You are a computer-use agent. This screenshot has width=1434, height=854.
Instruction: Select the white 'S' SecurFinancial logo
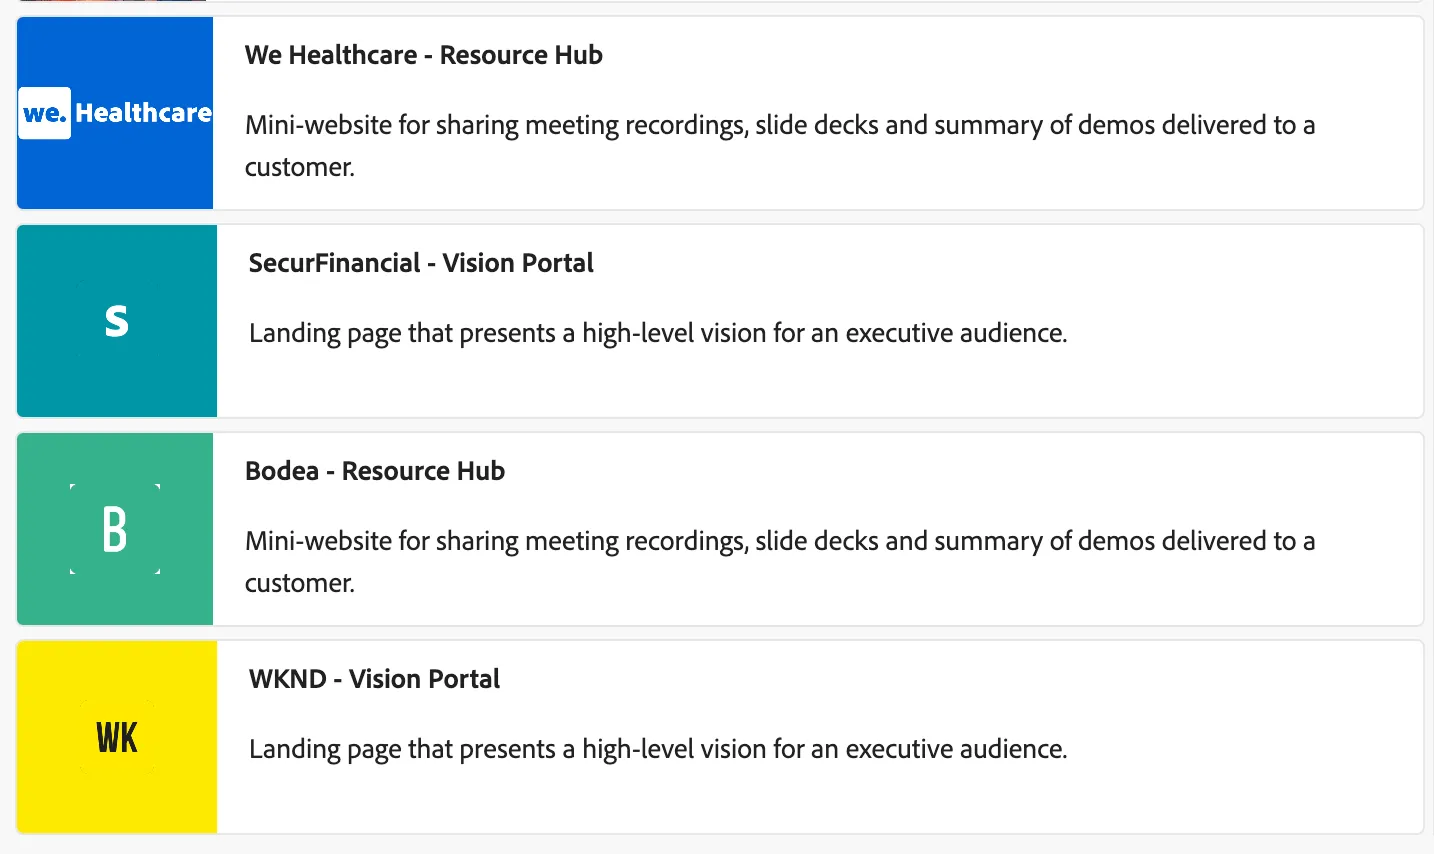[117, 321]
